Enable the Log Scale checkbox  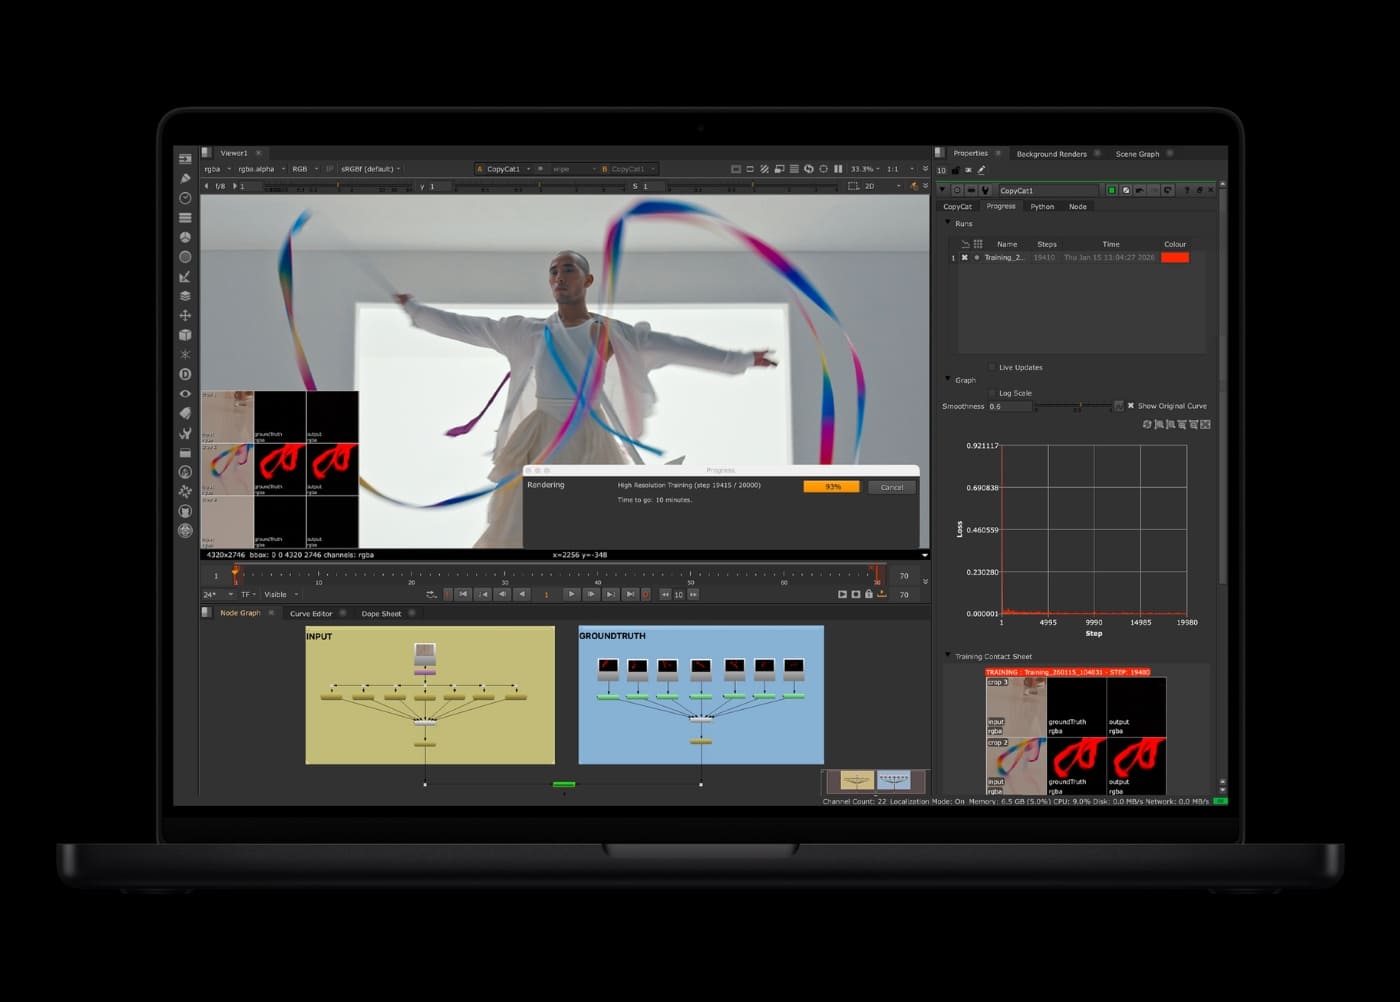(992, 393)
